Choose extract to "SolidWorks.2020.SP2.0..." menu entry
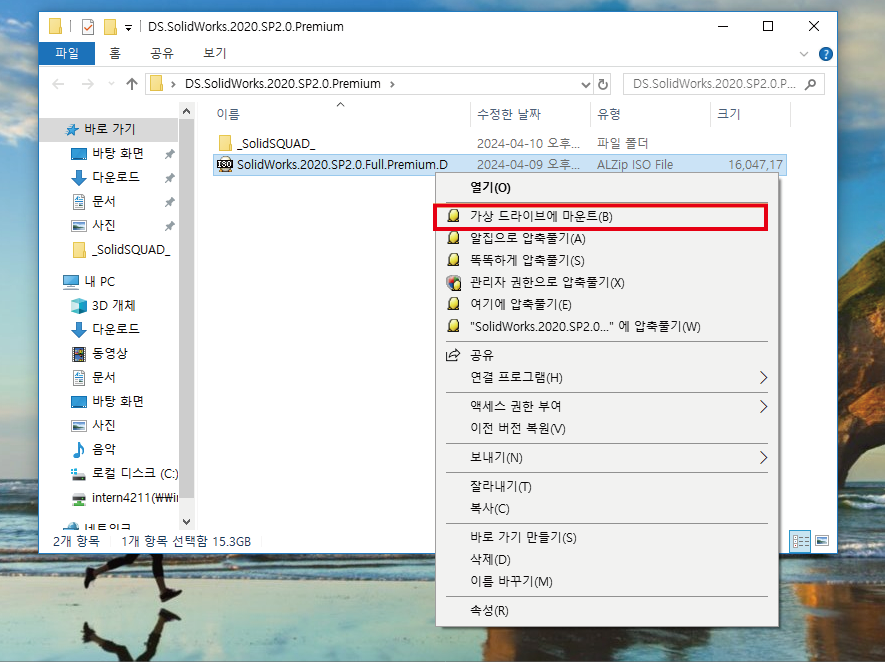Image resolution: width=885 pixels, height=662 pixels. (607, 326)
